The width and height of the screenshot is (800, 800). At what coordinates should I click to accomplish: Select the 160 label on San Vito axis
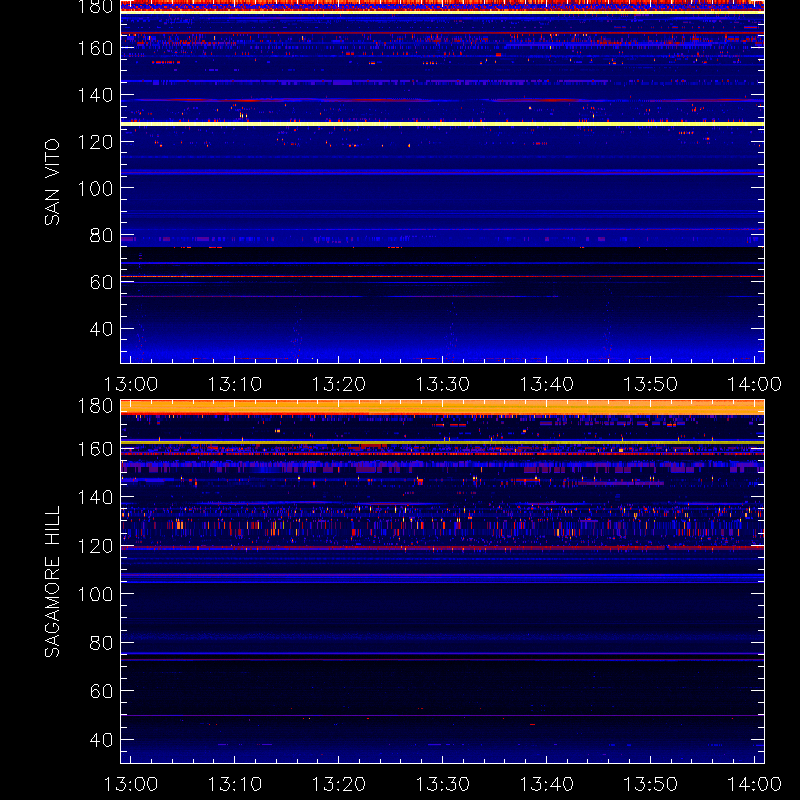point(95,48)
